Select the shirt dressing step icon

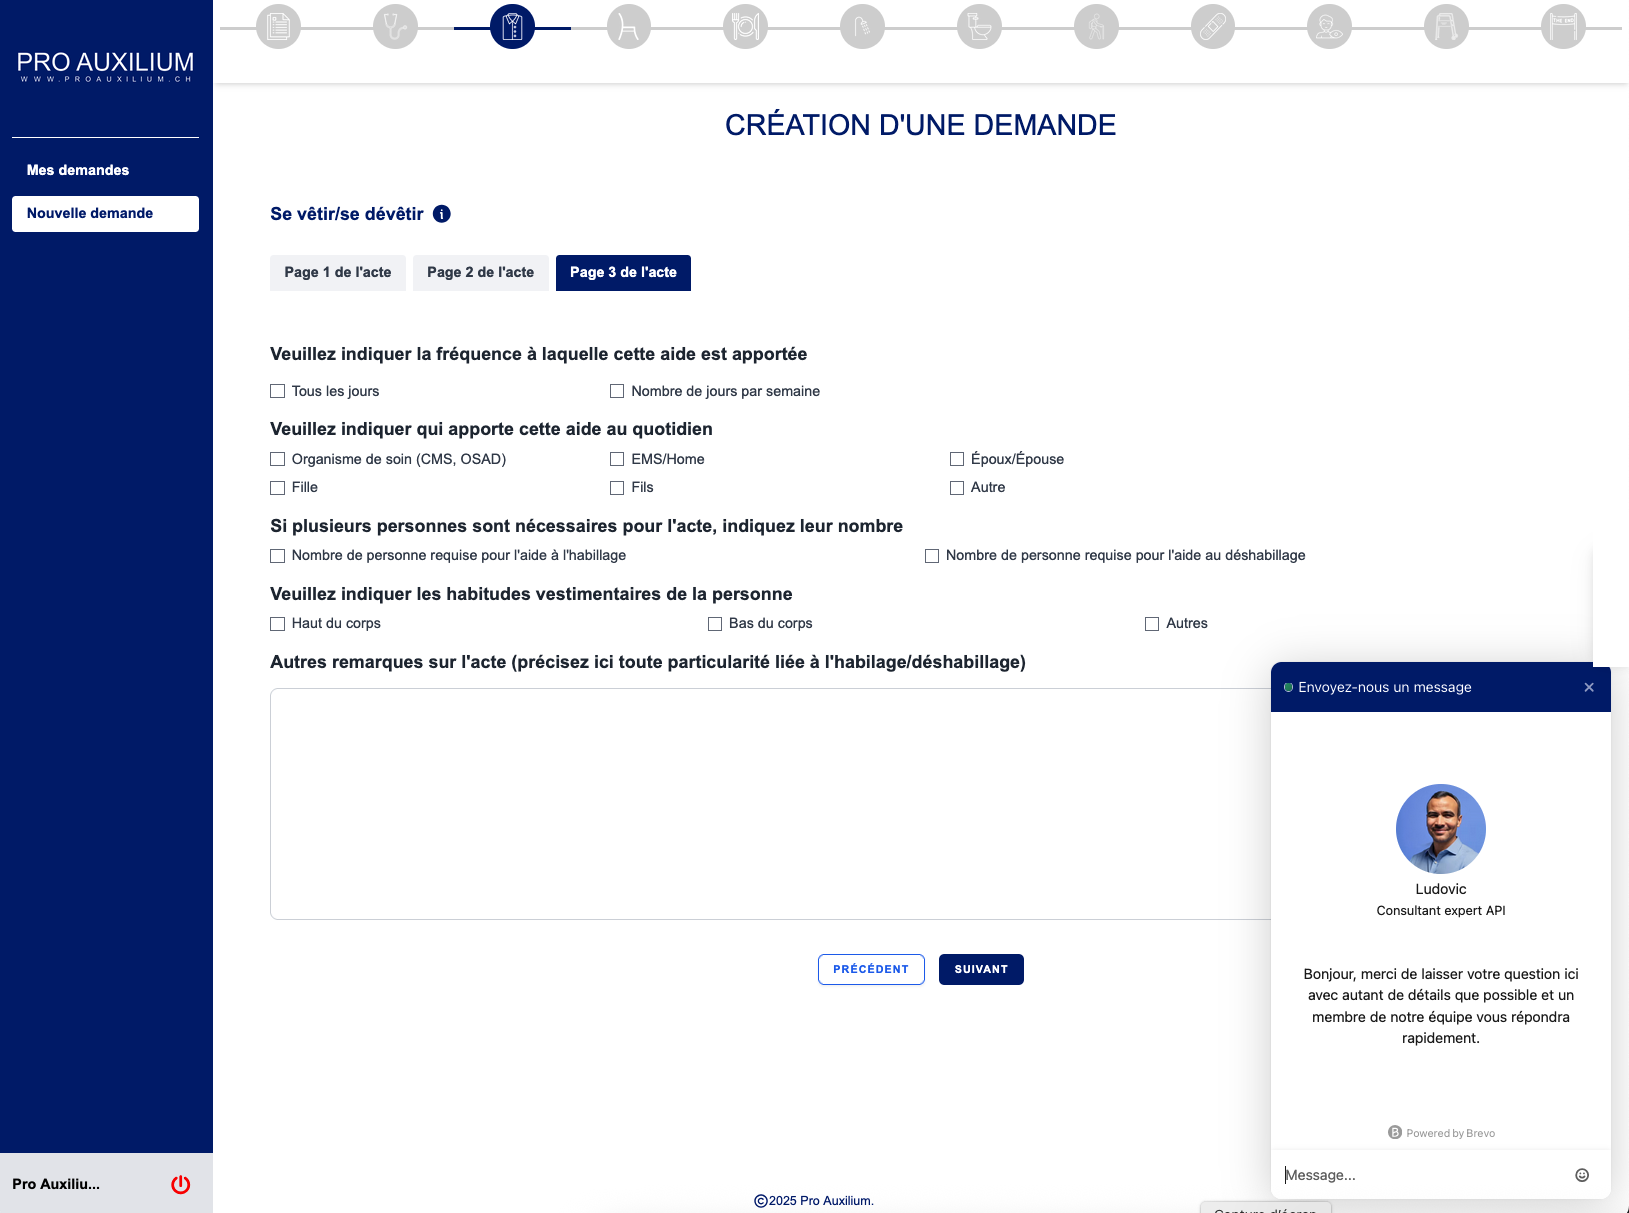(x=512, y=26)
